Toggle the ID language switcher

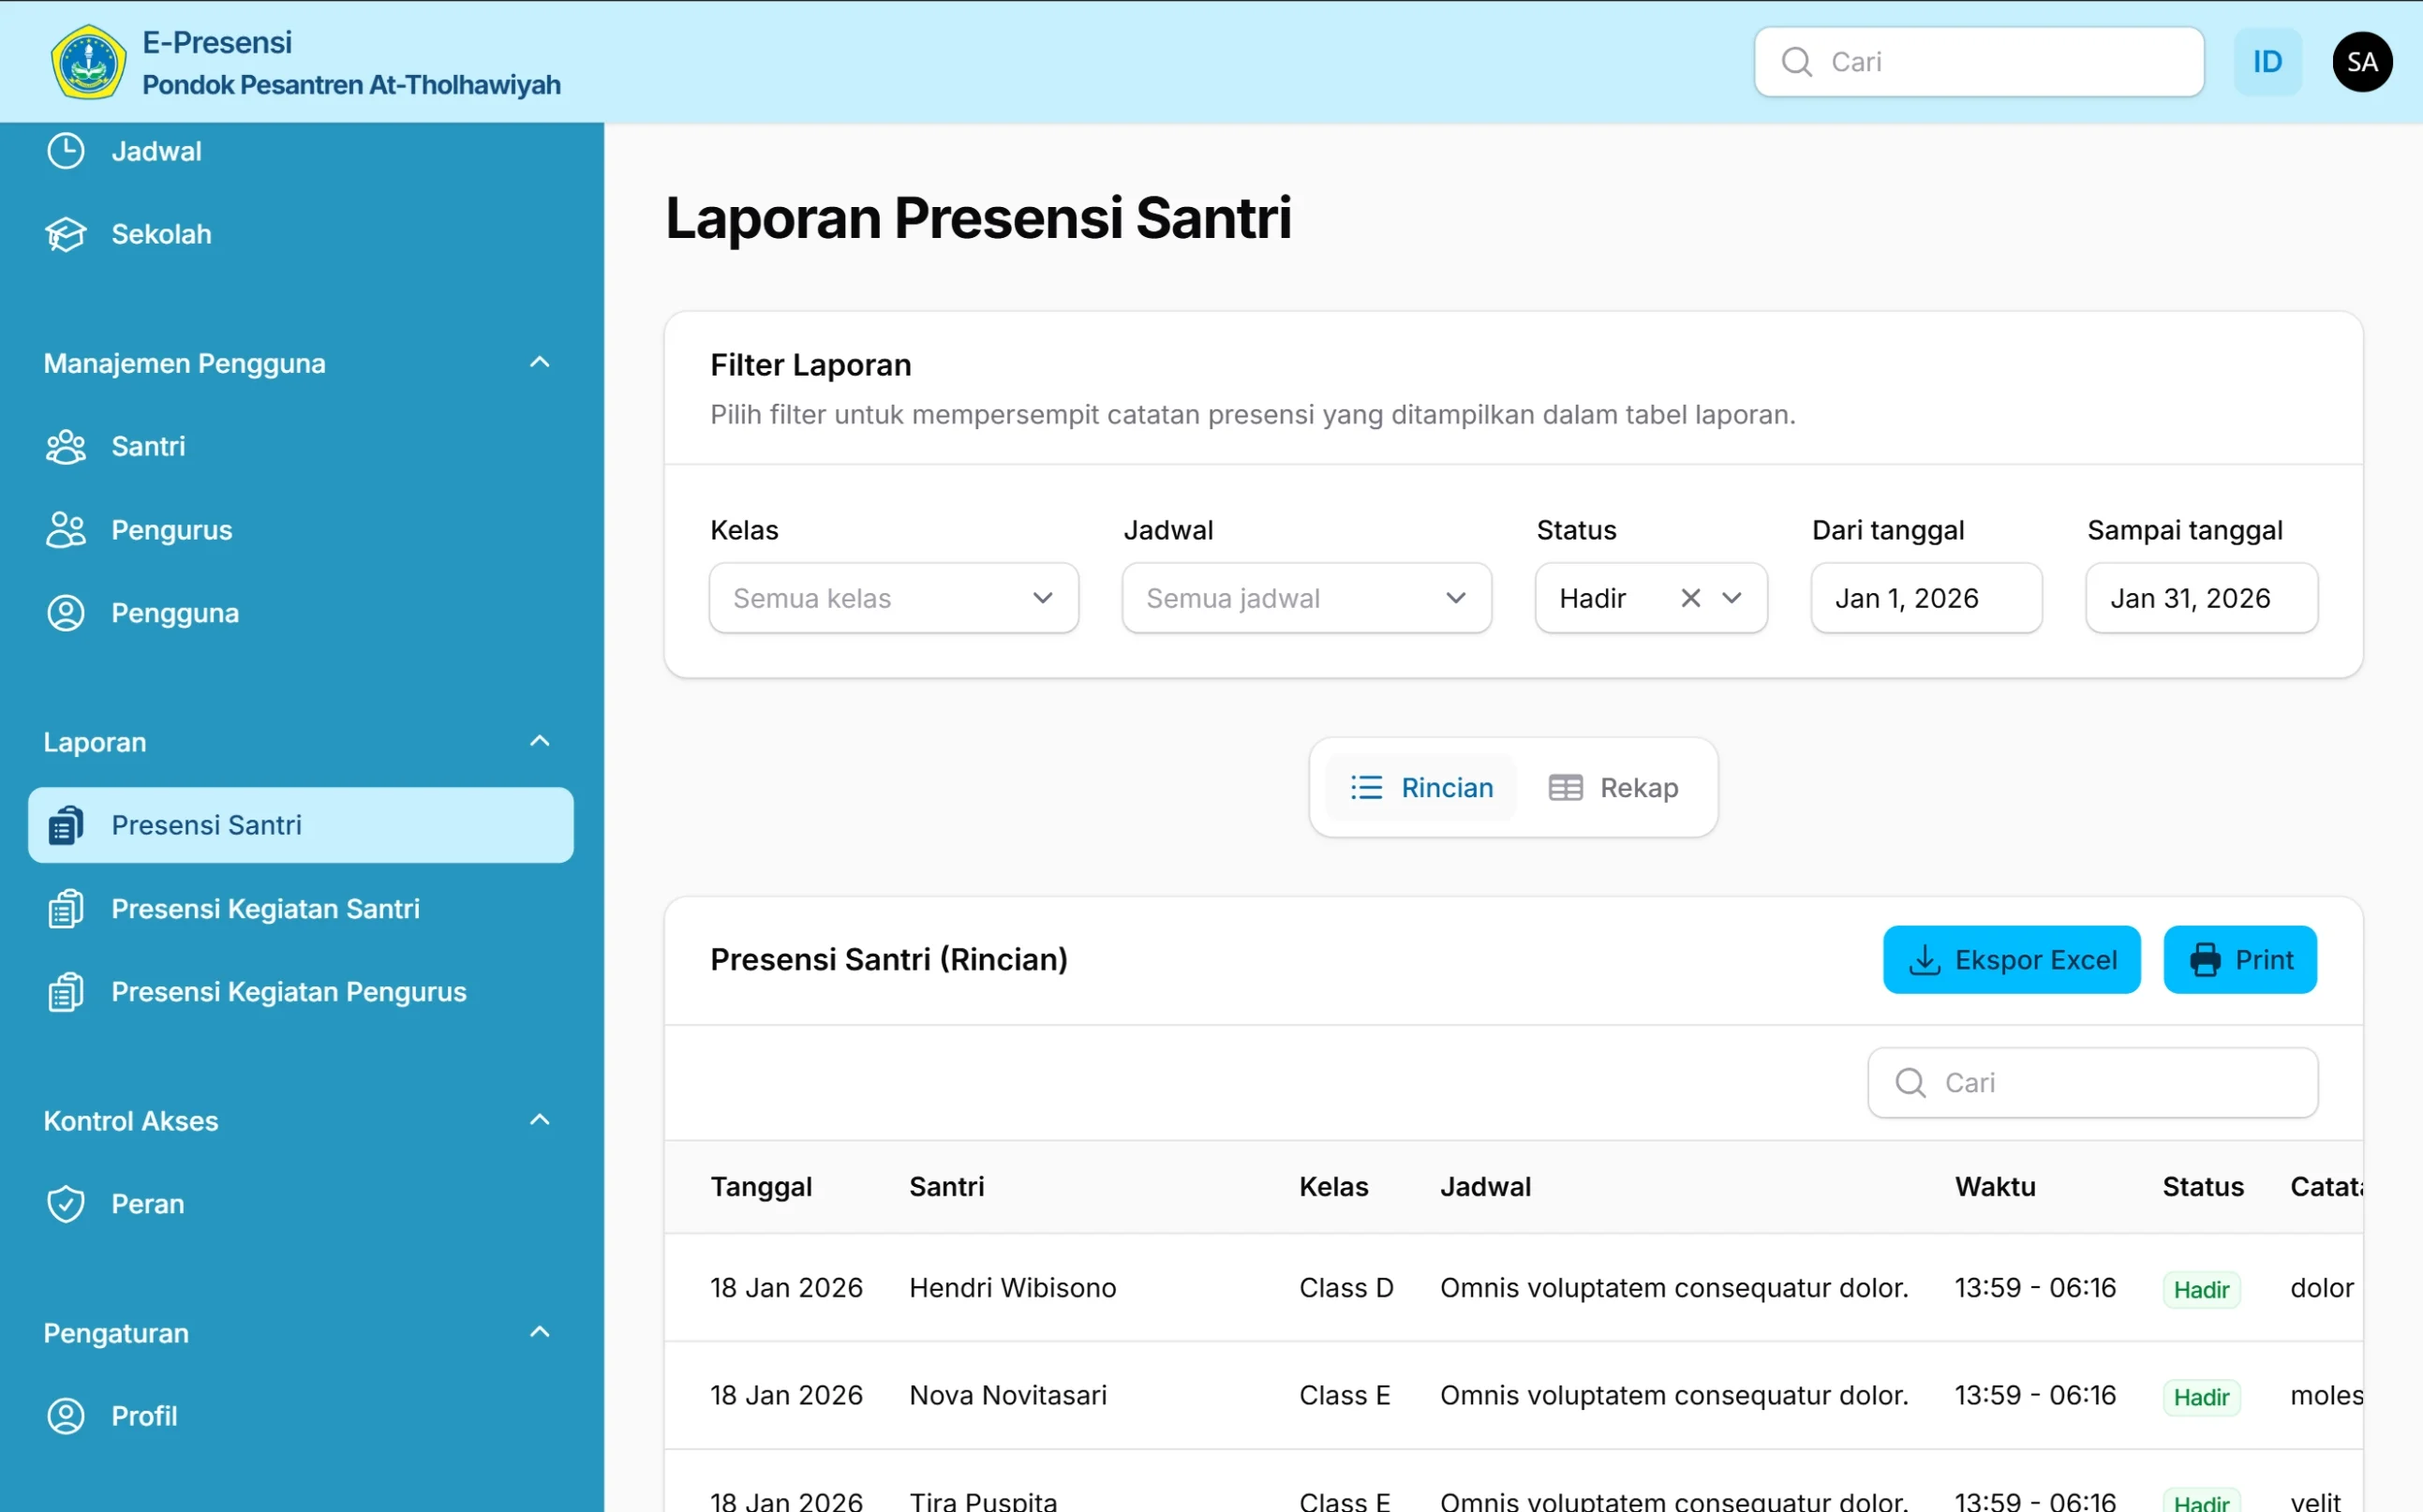pyautogui.click(x=2267, y=61)
